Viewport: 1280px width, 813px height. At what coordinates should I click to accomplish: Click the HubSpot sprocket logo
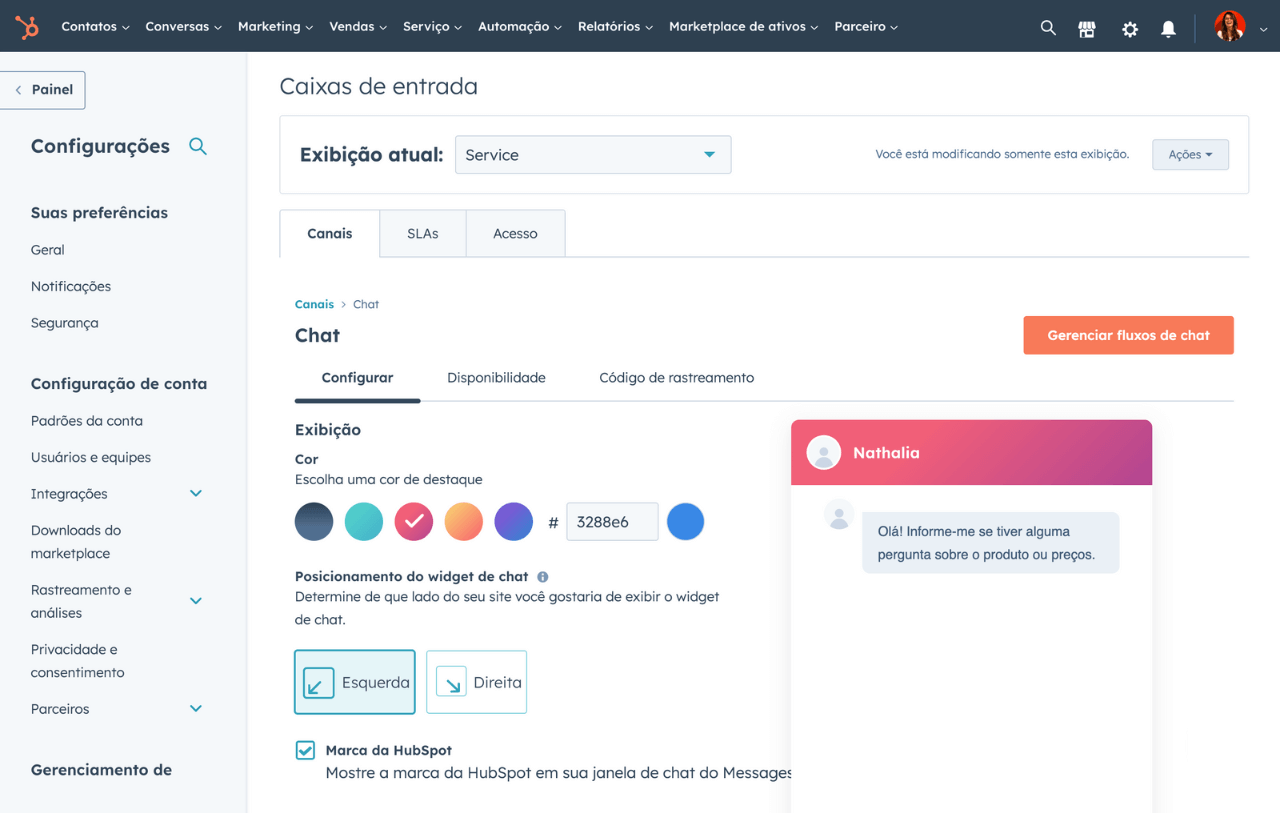27,27
